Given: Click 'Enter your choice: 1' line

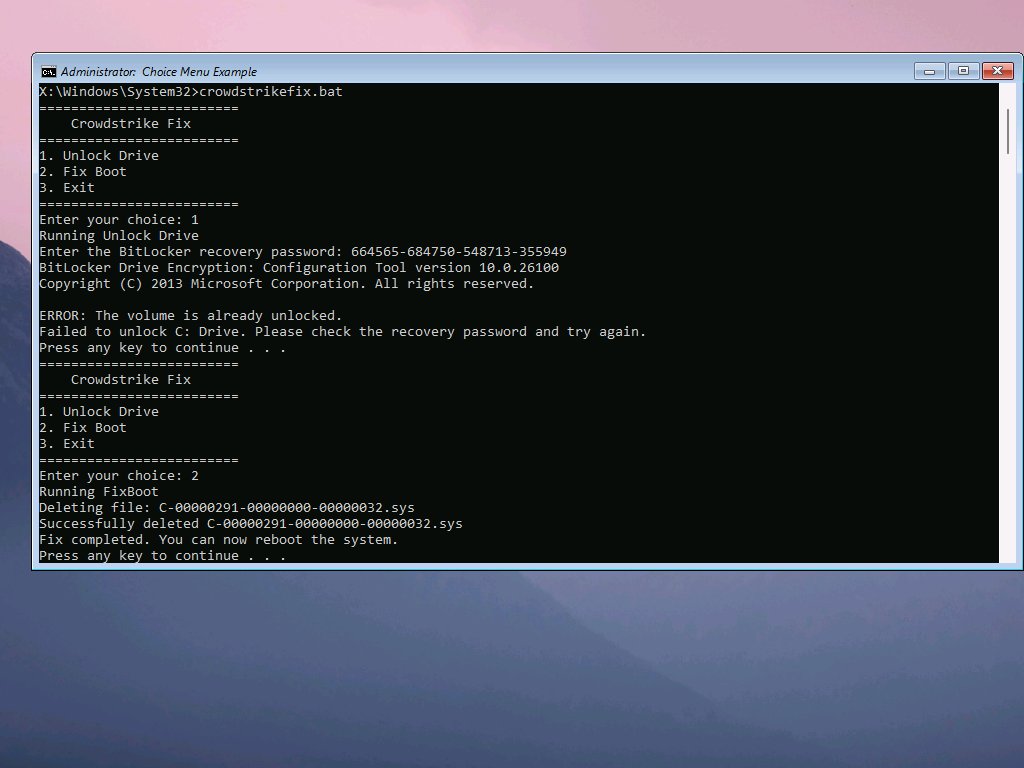Looking at the screenshot, I should (x=119, y=219).
